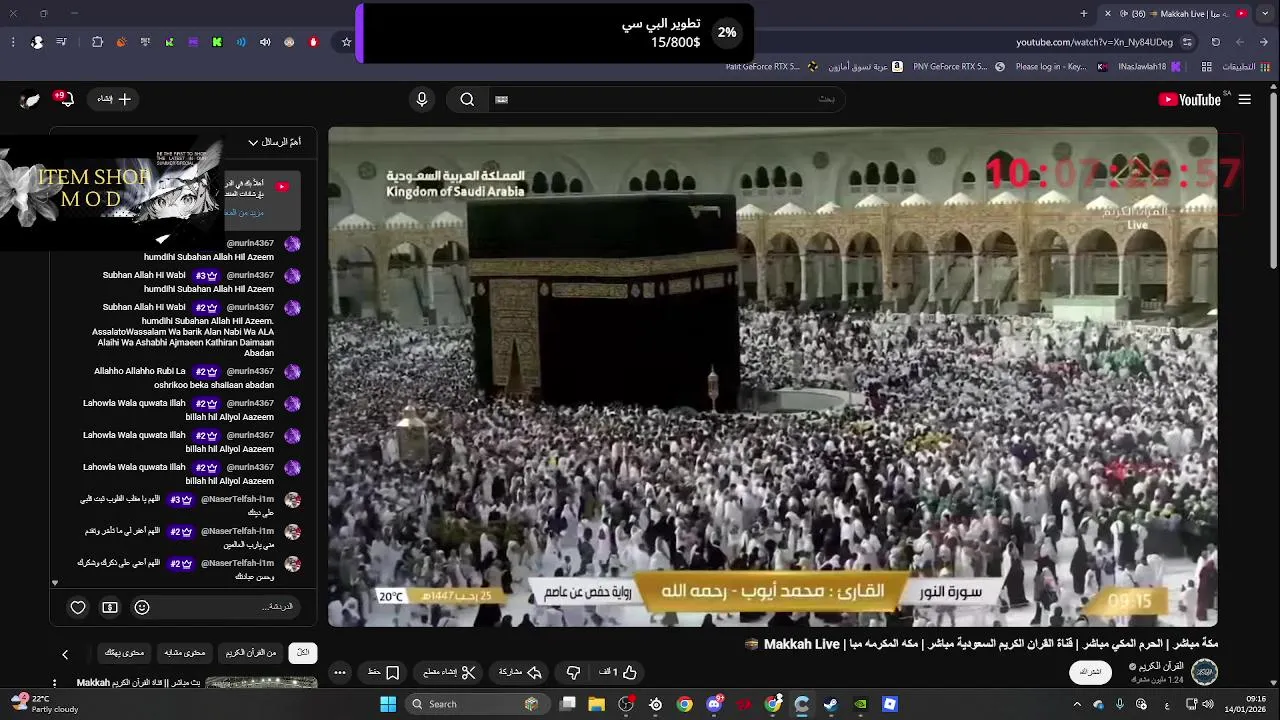Play the Kaaba live stream video

click(x=773, y=377)
